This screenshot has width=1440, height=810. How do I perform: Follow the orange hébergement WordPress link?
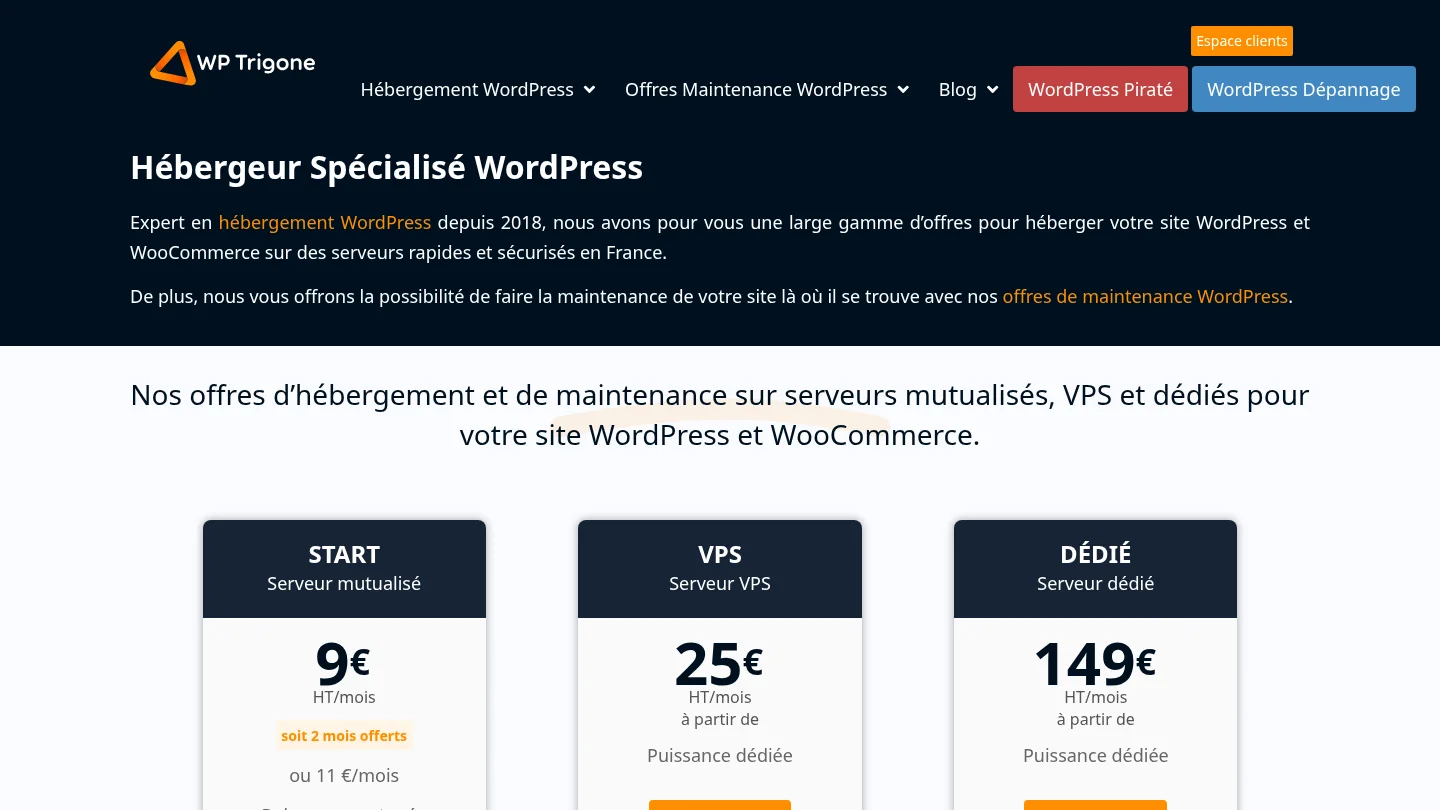pyautogui.click(x=325, y=222)
